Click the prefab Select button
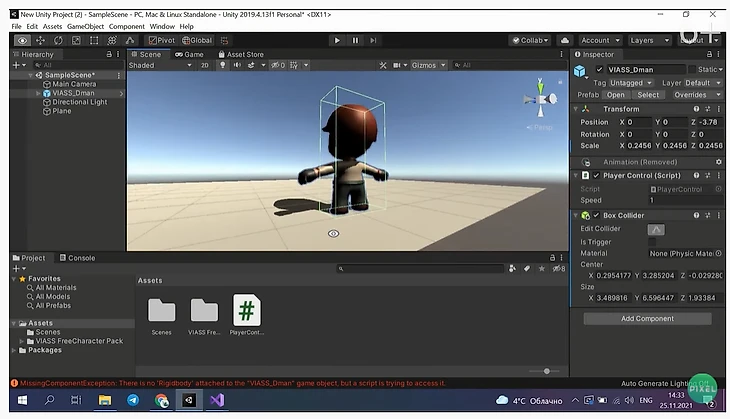 [x=648, y=95]
